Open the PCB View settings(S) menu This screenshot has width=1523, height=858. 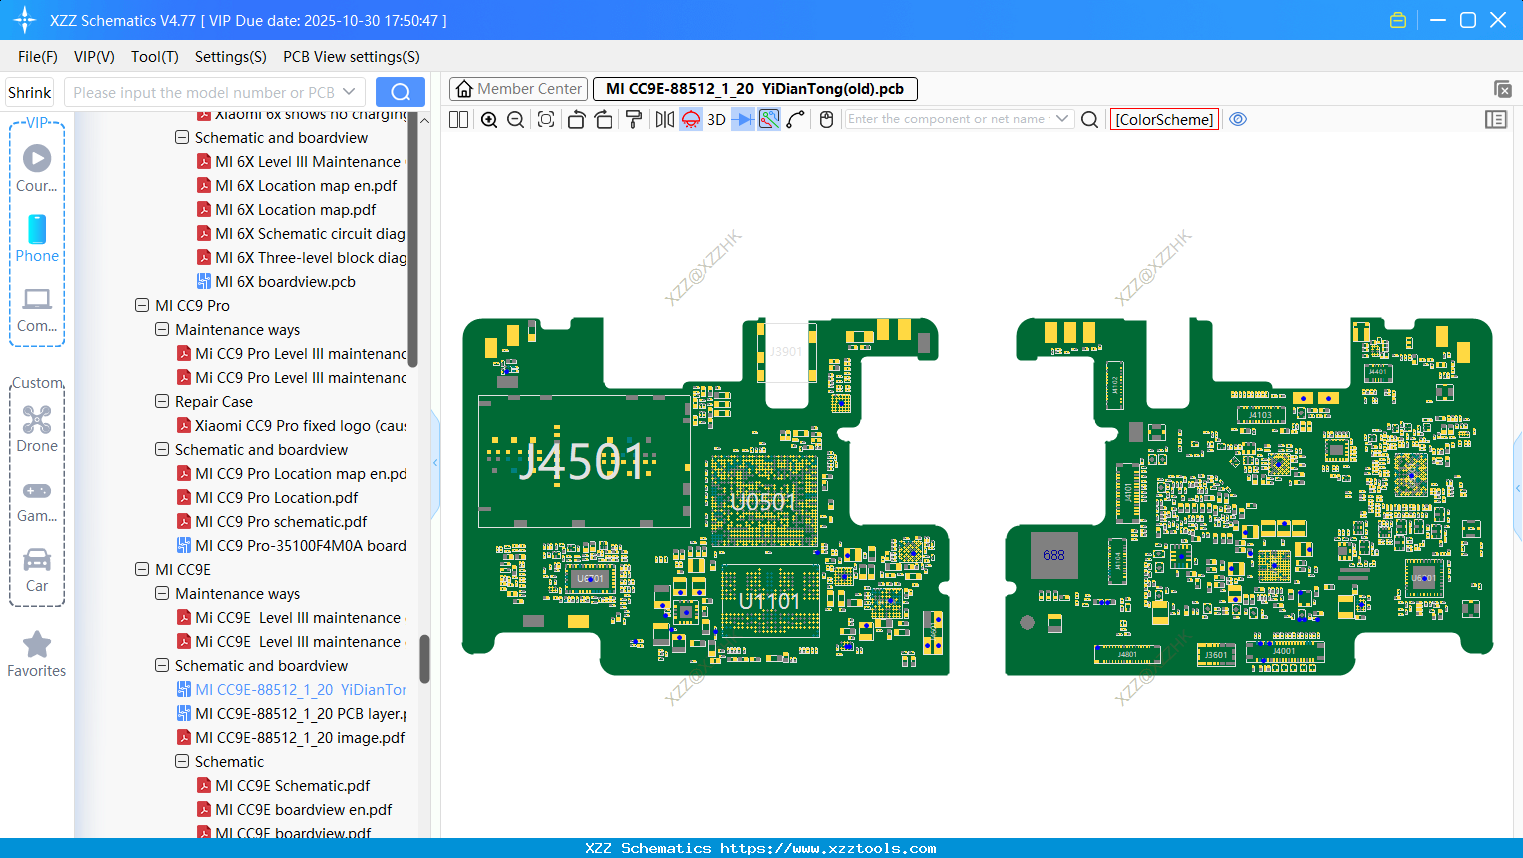coord(350,57)
